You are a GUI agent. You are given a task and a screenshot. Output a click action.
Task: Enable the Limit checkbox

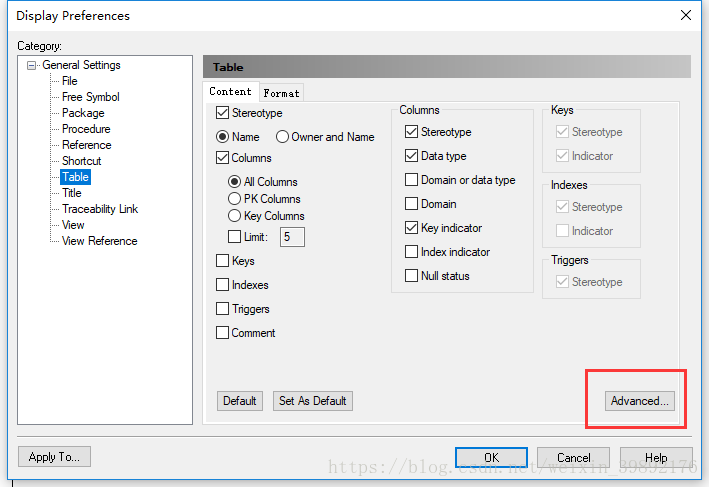point(234,236)
